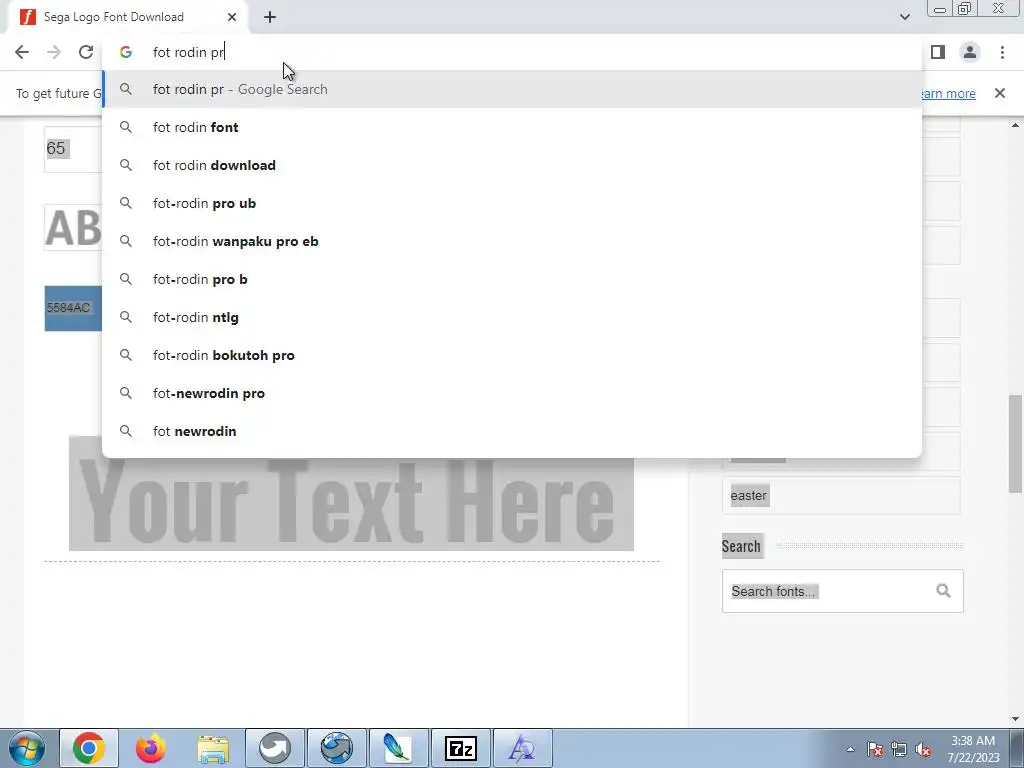The width and height of the screenshot is (1024, 768).
Task: Click the browser forward arrow
Action: pyautogui.click(x=54, y=52)
